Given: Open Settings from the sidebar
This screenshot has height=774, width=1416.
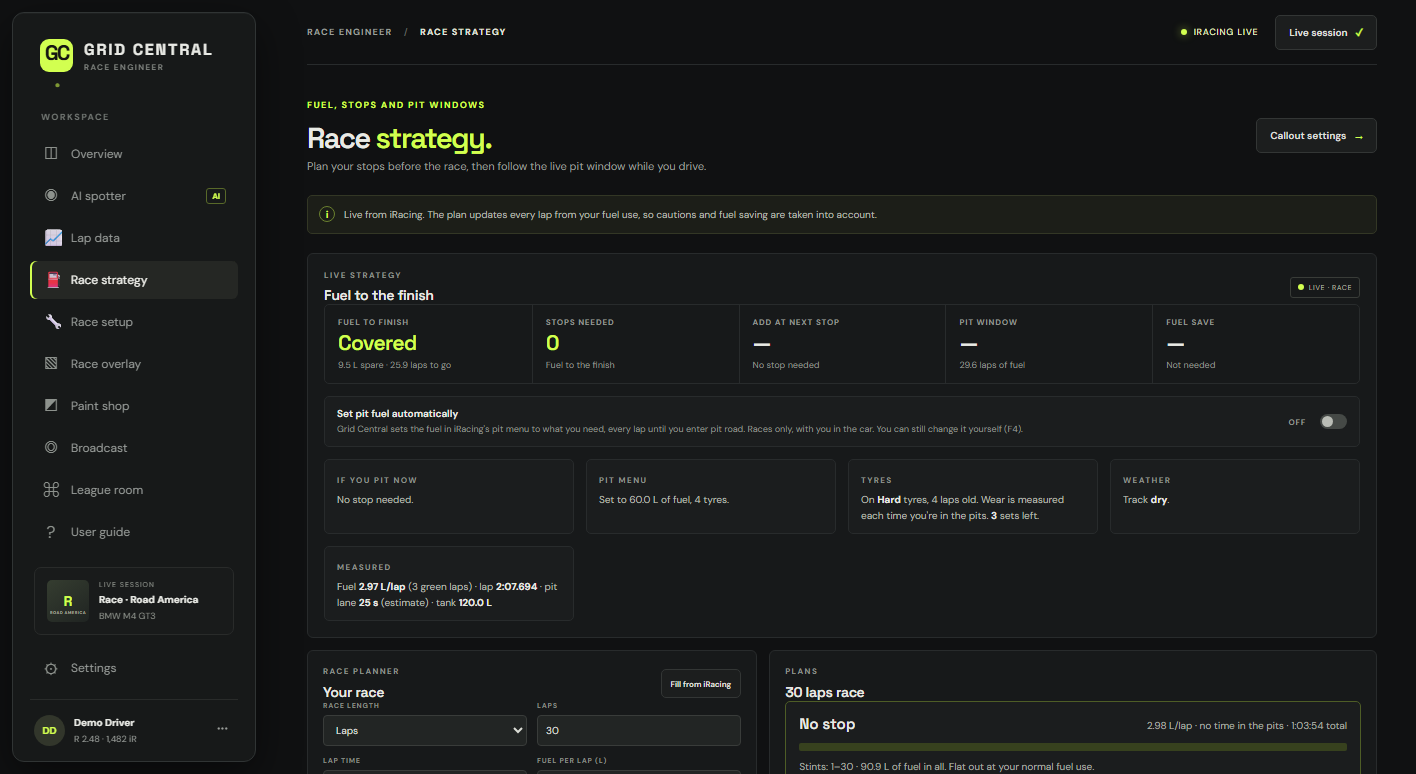Looking at the screenshot, I should (134, 668).
